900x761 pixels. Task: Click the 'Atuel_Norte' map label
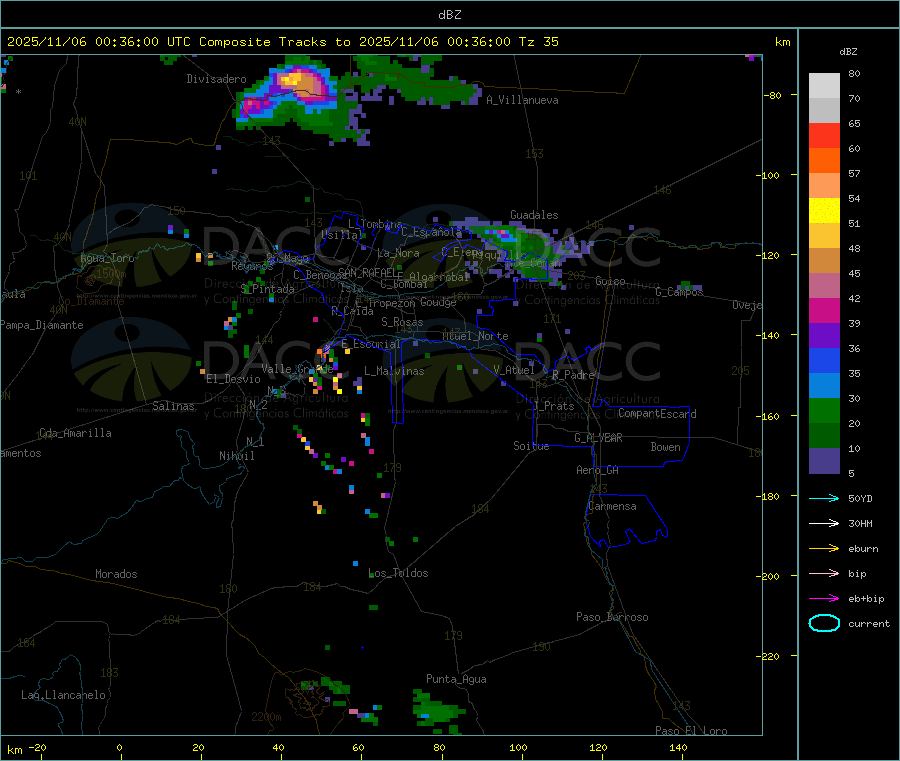click(475, 336)
